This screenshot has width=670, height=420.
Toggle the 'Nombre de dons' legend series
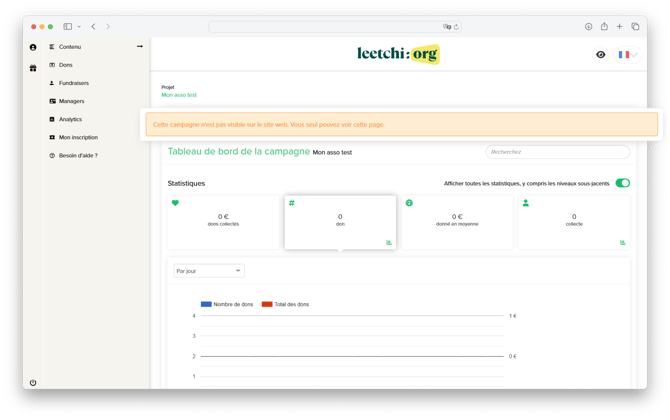pyautogui.click(x=227, y=303)
